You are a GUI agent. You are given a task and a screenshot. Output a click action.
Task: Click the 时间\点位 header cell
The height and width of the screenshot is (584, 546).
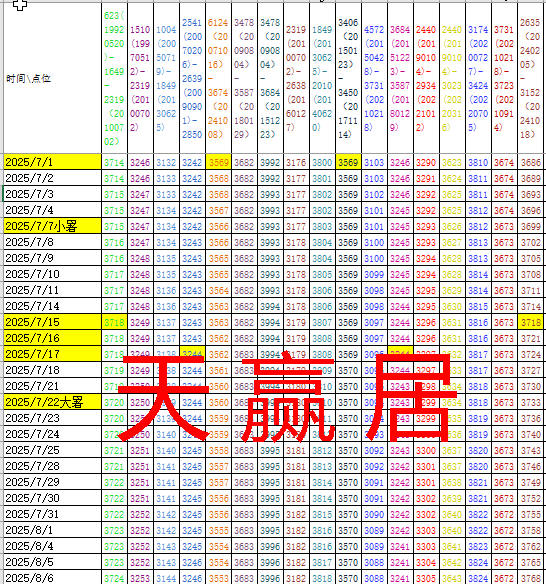pos(53,78)
